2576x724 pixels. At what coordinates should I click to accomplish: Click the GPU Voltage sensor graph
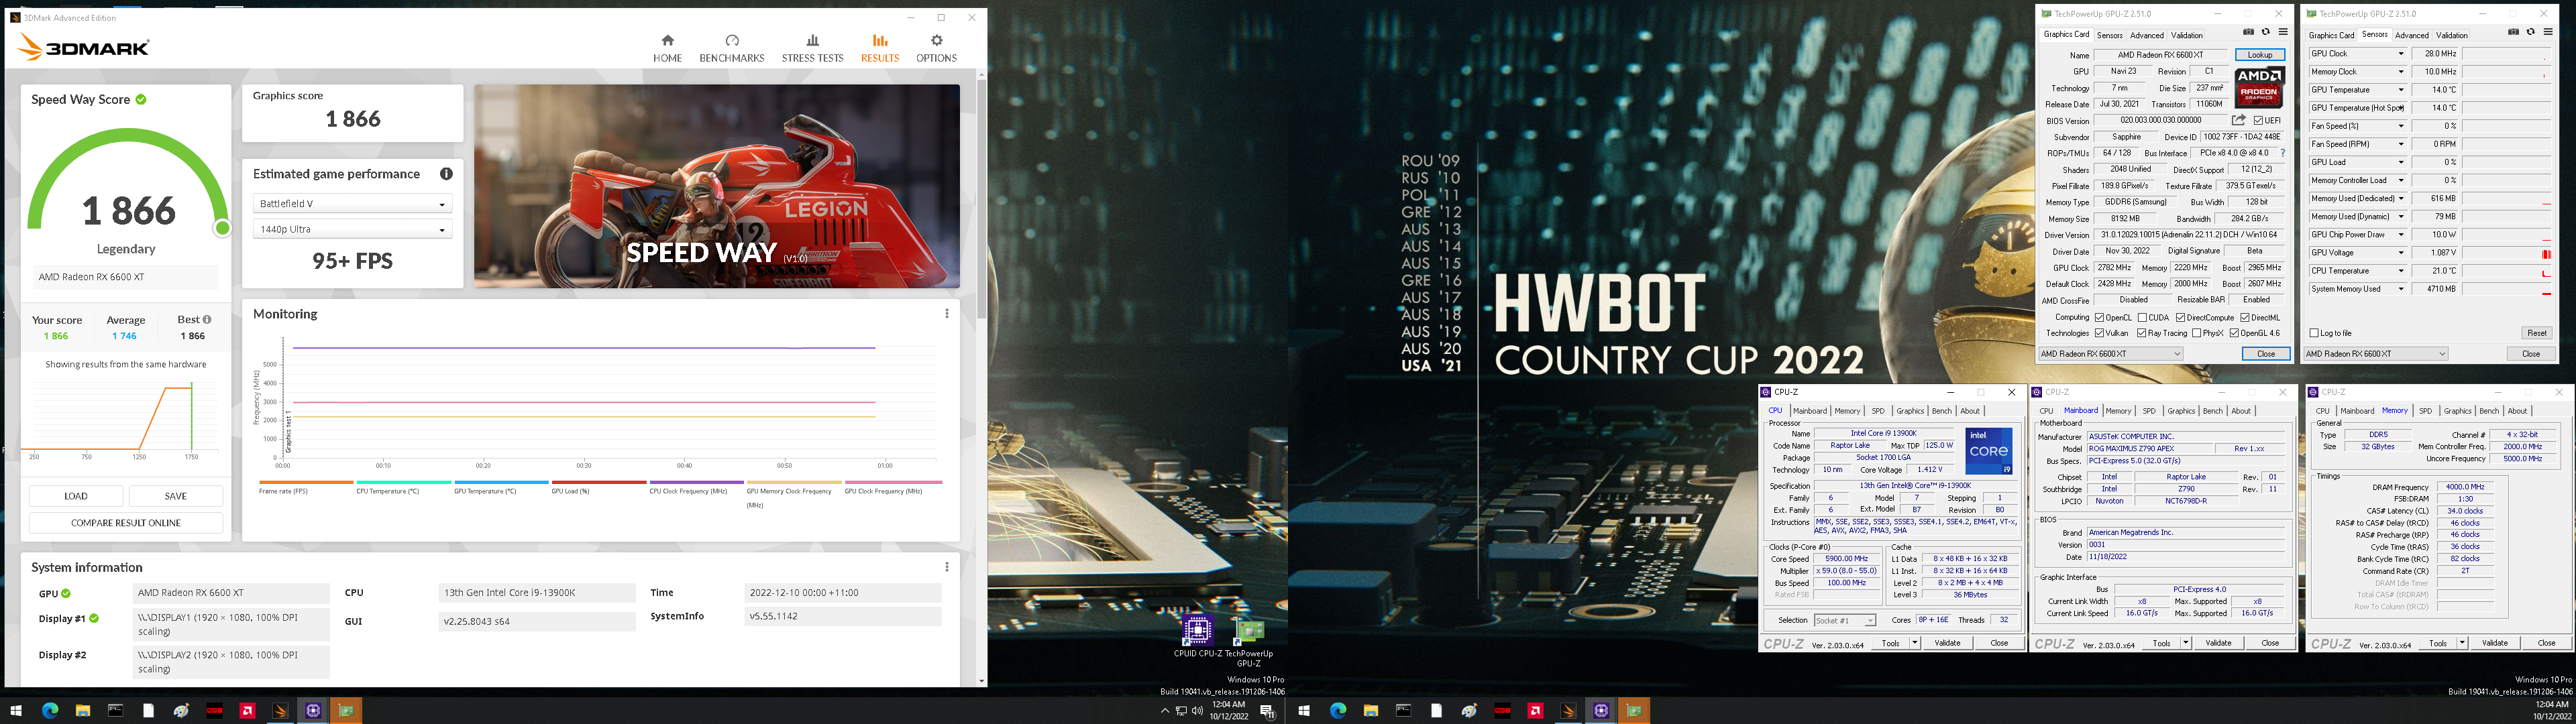click(x=2507, y=253)
